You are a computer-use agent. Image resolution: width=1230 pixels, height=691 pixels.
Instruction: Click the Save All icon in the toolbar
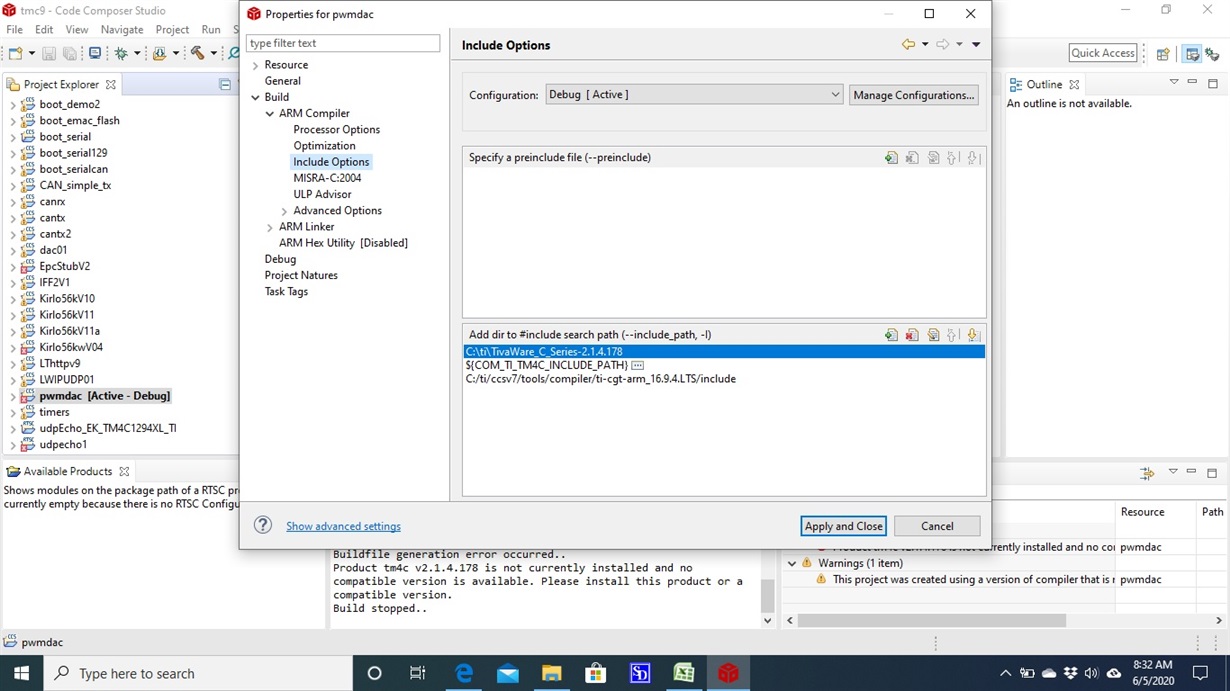pos(70,53)
